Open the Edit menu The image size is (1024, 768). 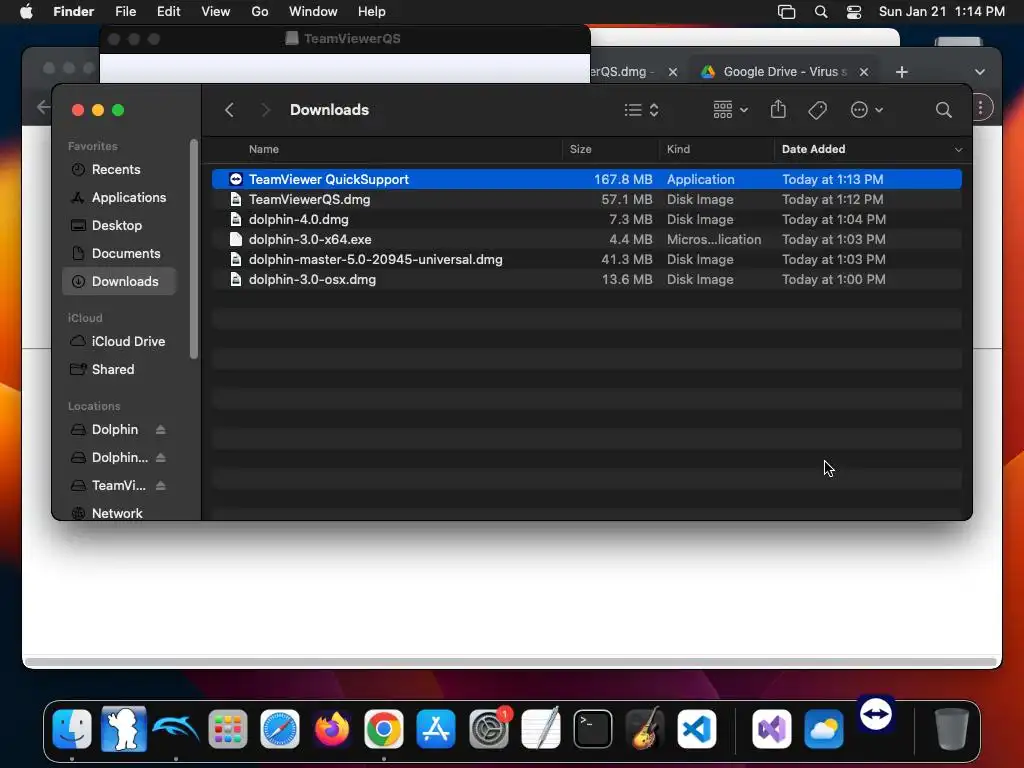(x=168, y=12)
